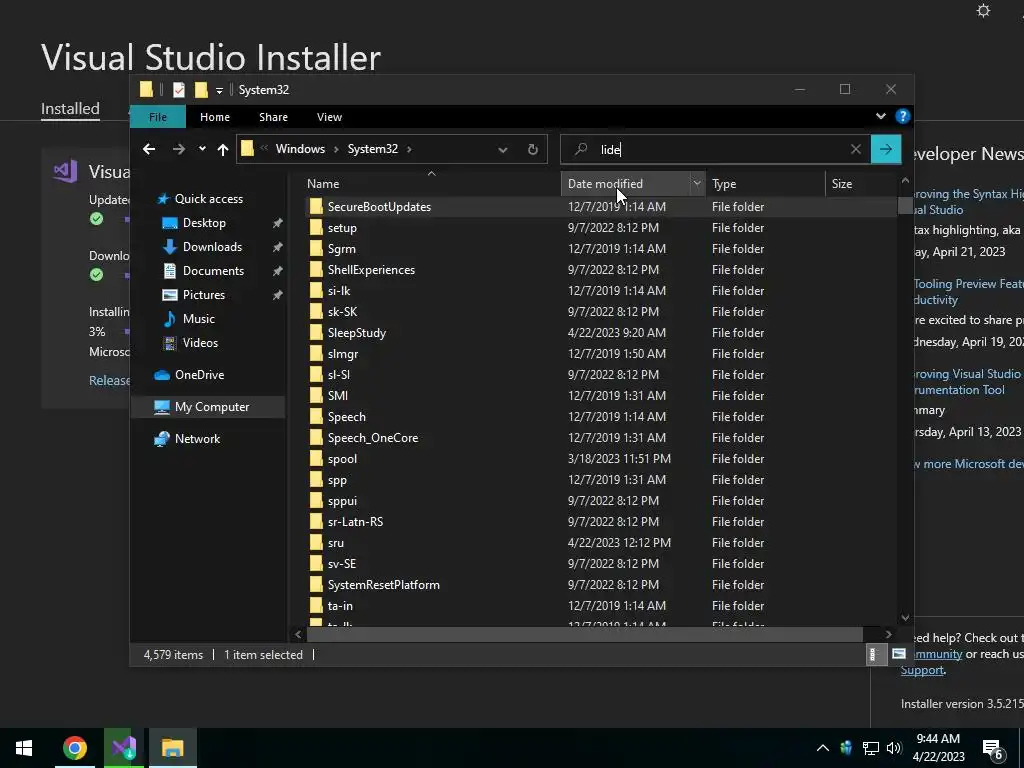Open Google Chrome from taskbar
1024x768 pixels.
coord(74,748)
